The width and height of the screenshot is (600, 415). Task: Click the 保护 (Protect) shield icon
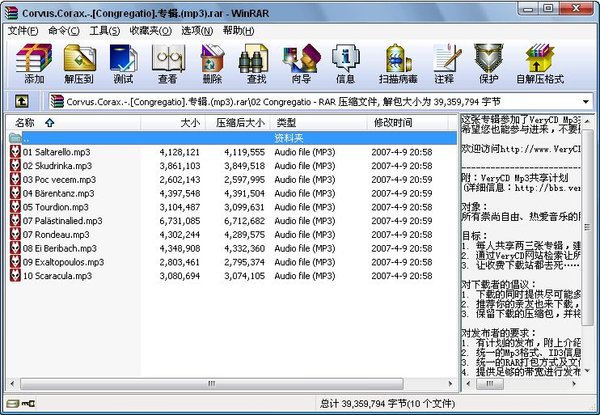(488, 63)
